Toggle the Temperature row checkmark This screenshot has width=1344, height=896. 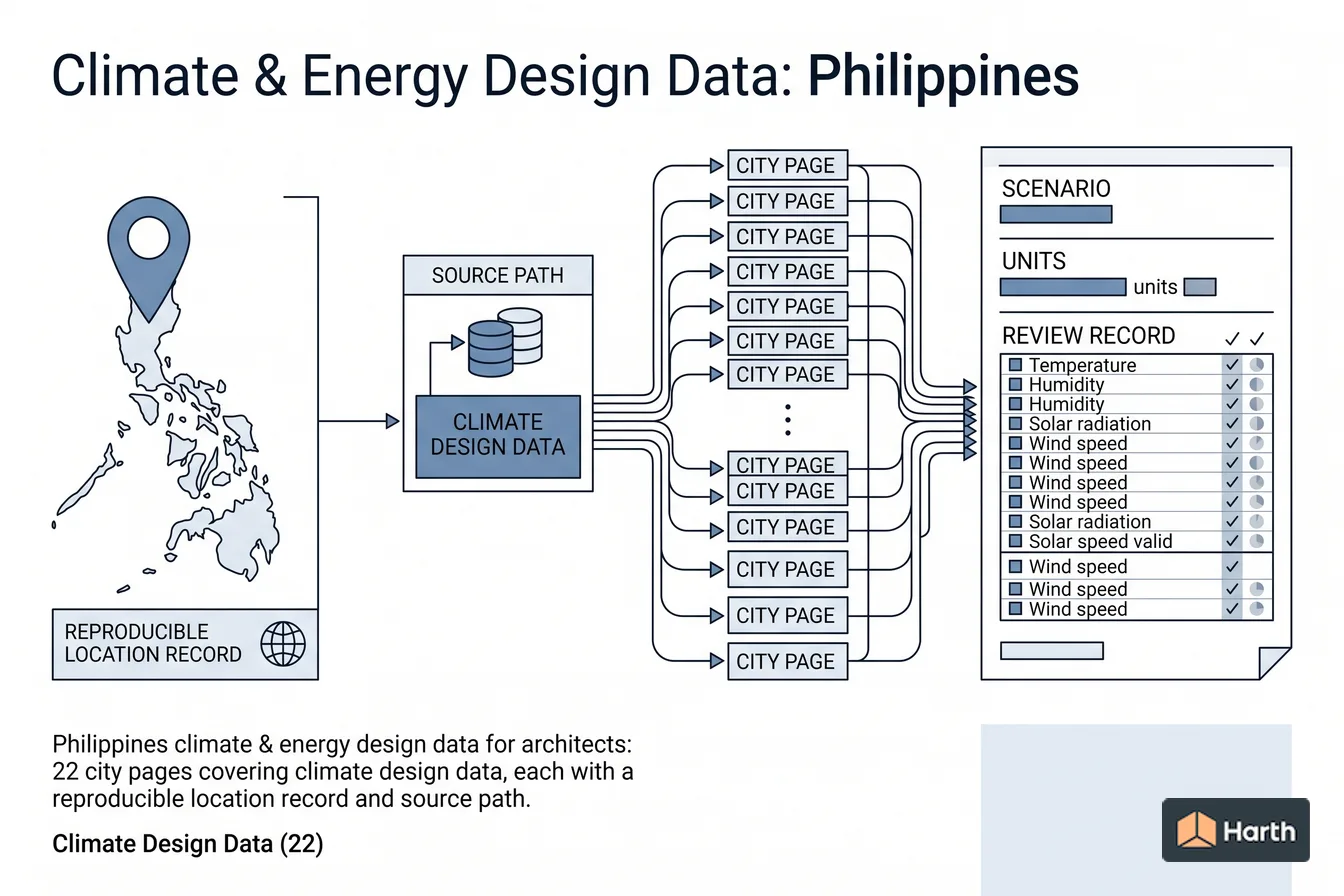coord(1232,365)
